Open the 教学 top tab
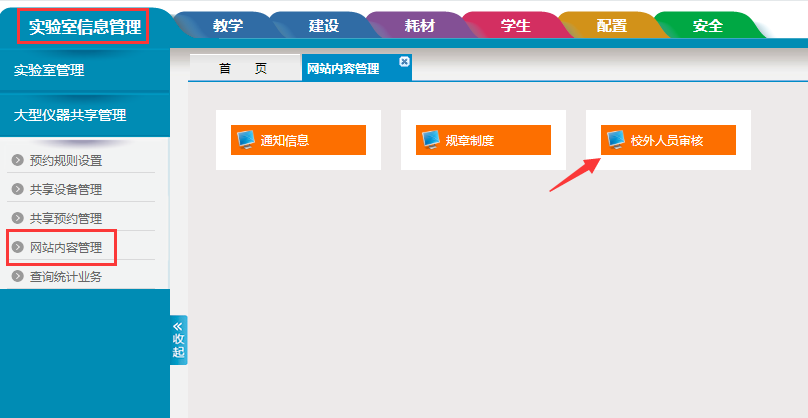The height and width of the screenshot is (418, 808). [228, 26]
